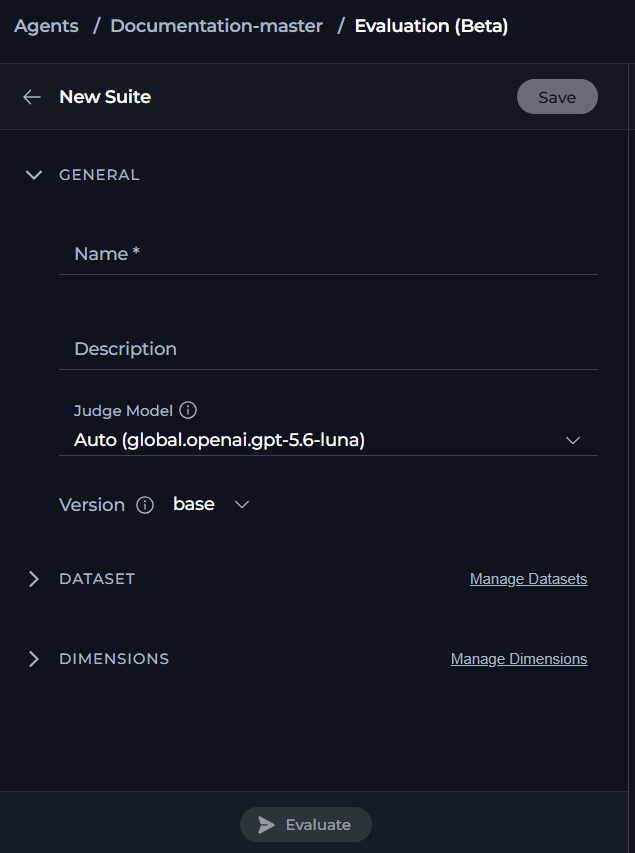This screenshot has height=853, width=635.
Task: Click the Judge Model info icon
Action: tap(188, 410)
